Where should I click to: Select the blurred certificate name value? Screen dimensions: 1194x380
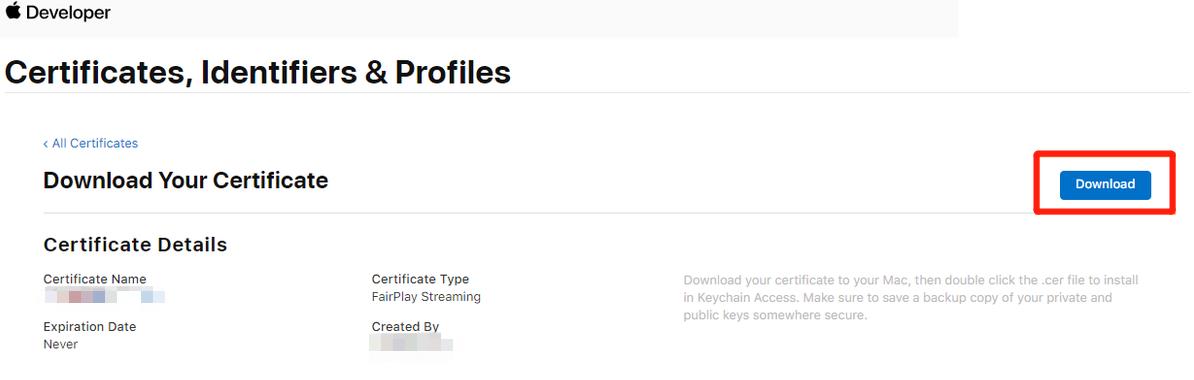104,296
